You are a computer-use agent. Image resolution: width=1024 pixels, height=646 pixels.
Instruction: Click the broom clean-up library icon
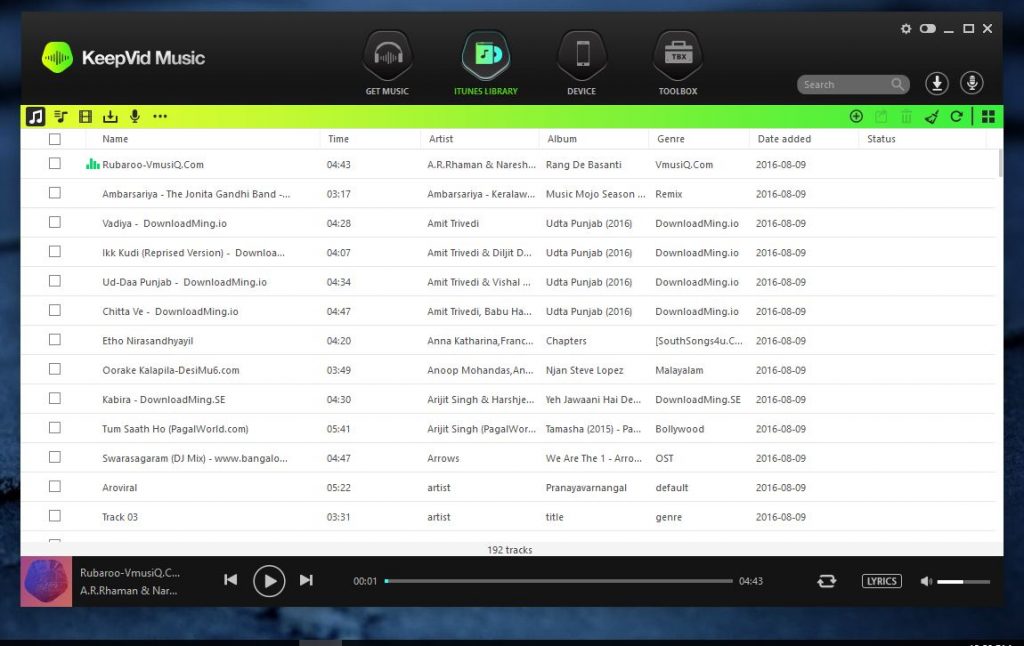tap(932, 117)
